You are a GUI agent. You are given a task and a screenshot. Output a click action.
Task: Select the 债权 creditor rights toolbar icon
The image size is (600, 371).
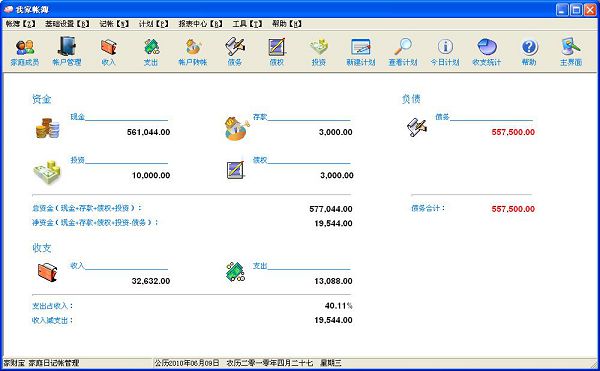pos(277,52)
